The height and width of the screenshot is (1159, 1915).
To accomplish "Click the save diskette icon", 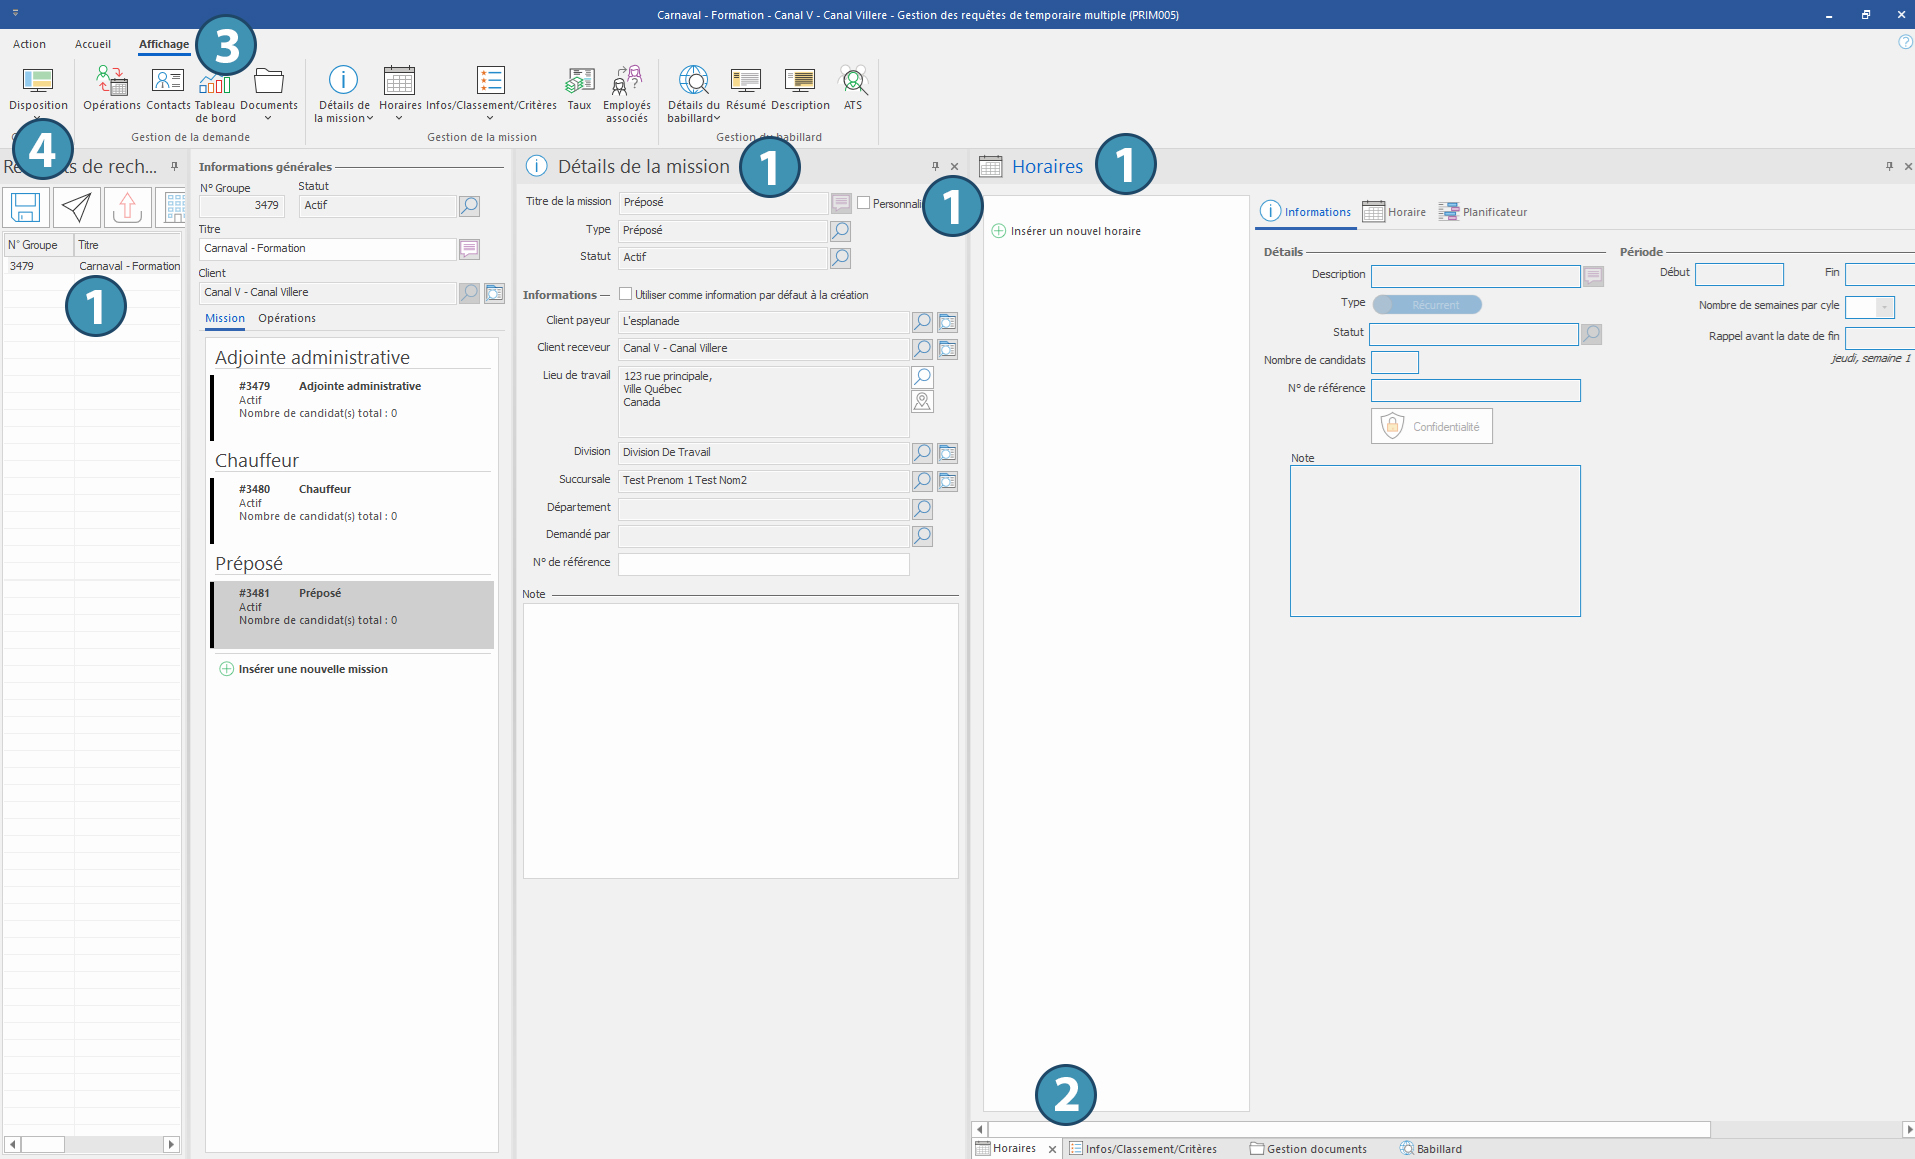I will [x=26, y=207].
